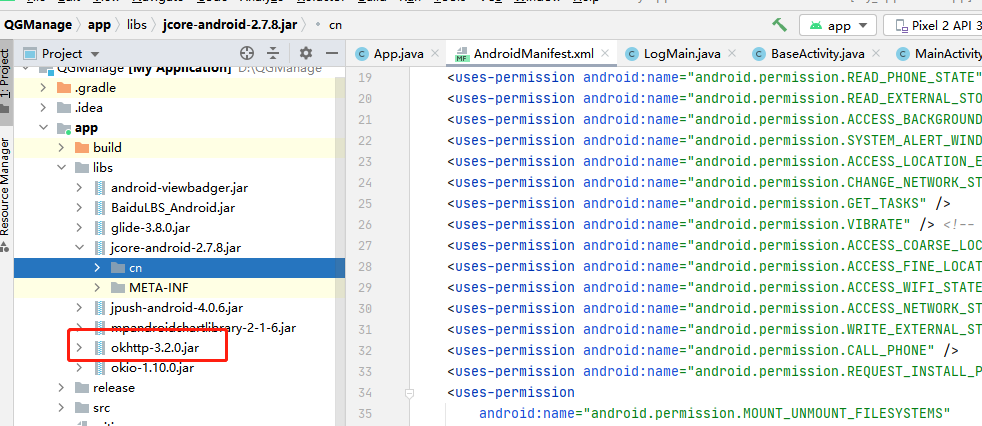
Task: Click QGManage in the breadcrumb bar
Action: pos(38,25)
